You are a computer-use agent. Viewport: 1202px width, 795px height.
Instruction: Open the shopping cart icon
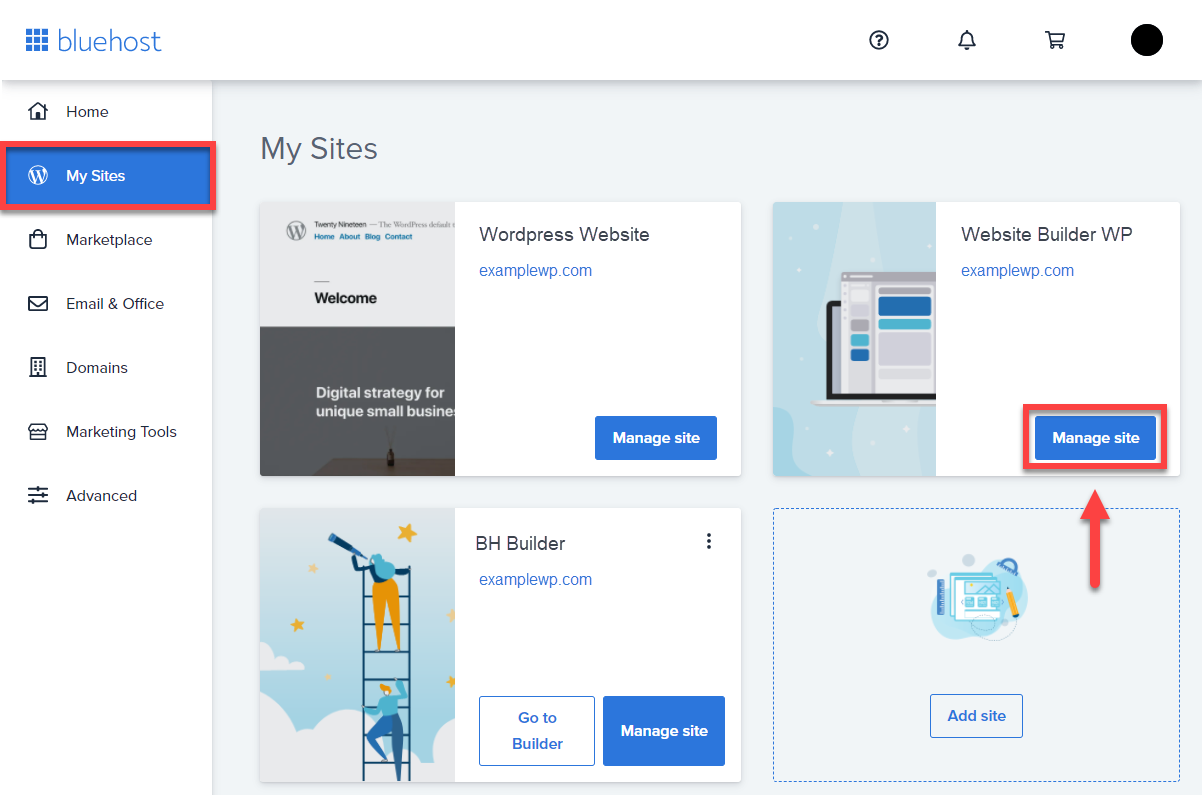coord(1055,40)
